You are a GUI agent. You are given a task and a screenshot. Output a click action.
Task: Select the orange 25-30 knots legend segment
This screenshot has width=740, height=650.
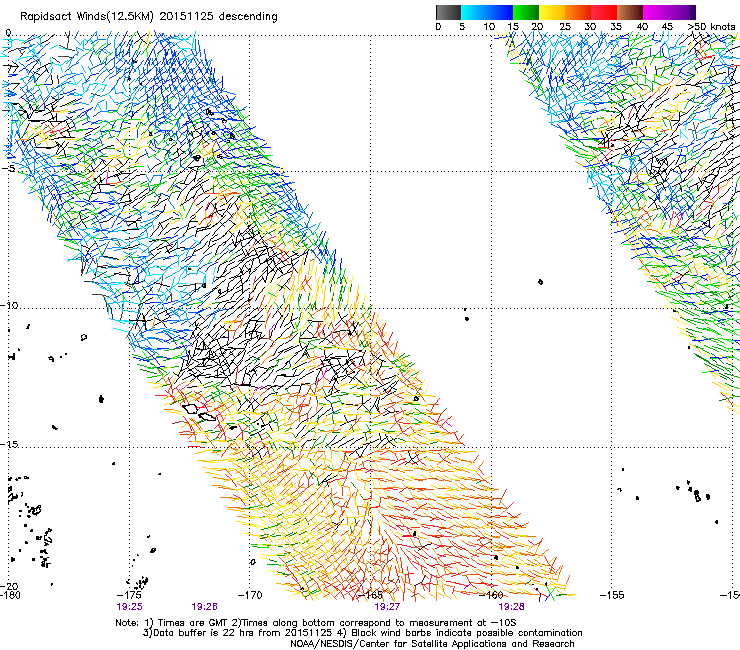(x=578, y=12)
